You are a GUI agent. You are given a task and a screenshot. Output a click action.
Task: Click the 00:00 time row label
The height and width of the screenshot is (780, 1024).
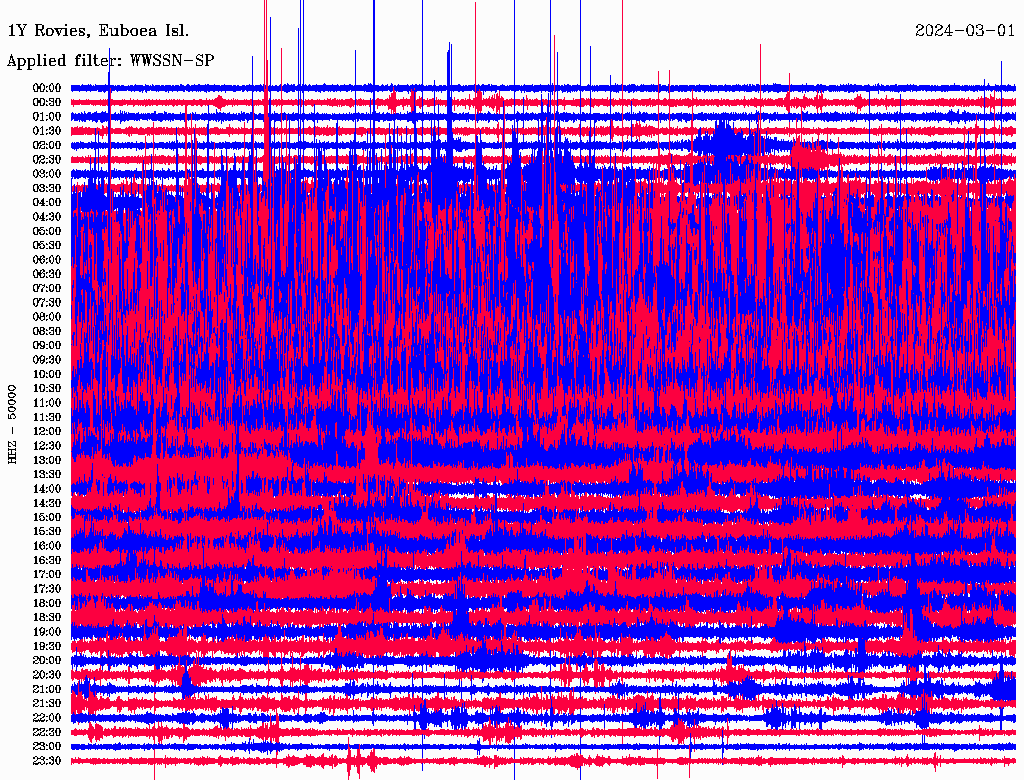pos(48,88)
